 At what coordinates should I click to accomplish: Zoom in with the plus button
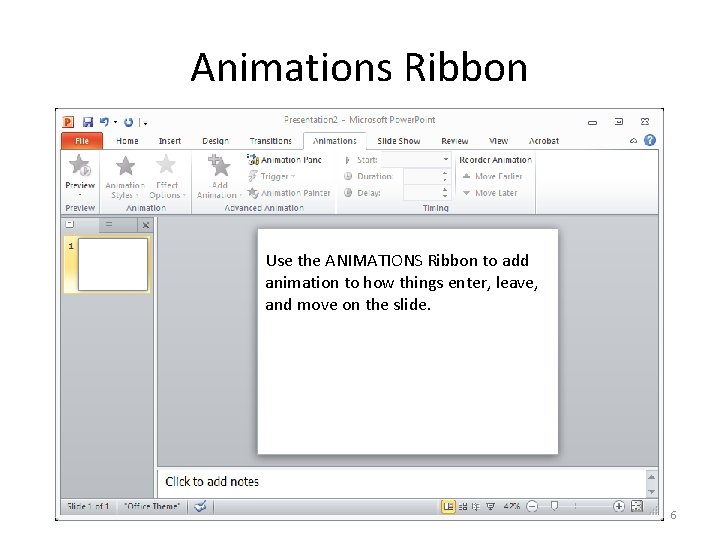[619, 506]
